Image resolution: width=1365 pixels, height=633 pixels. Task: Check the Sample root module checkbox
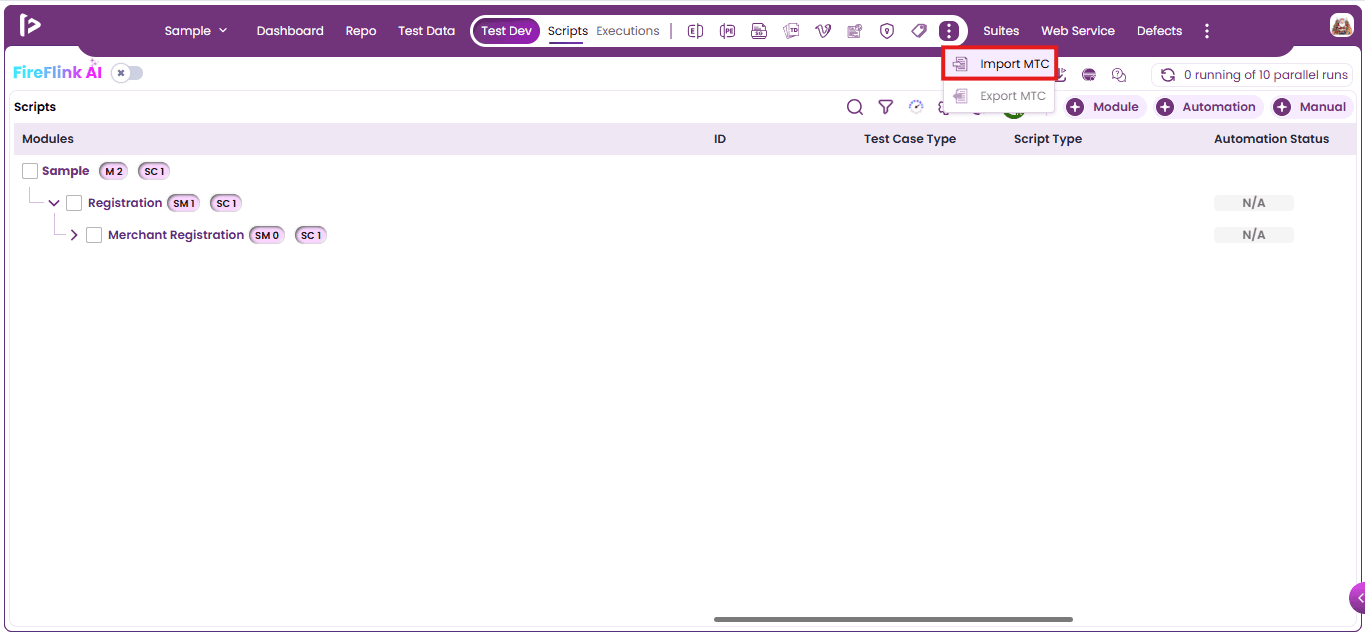coord(30,171)
